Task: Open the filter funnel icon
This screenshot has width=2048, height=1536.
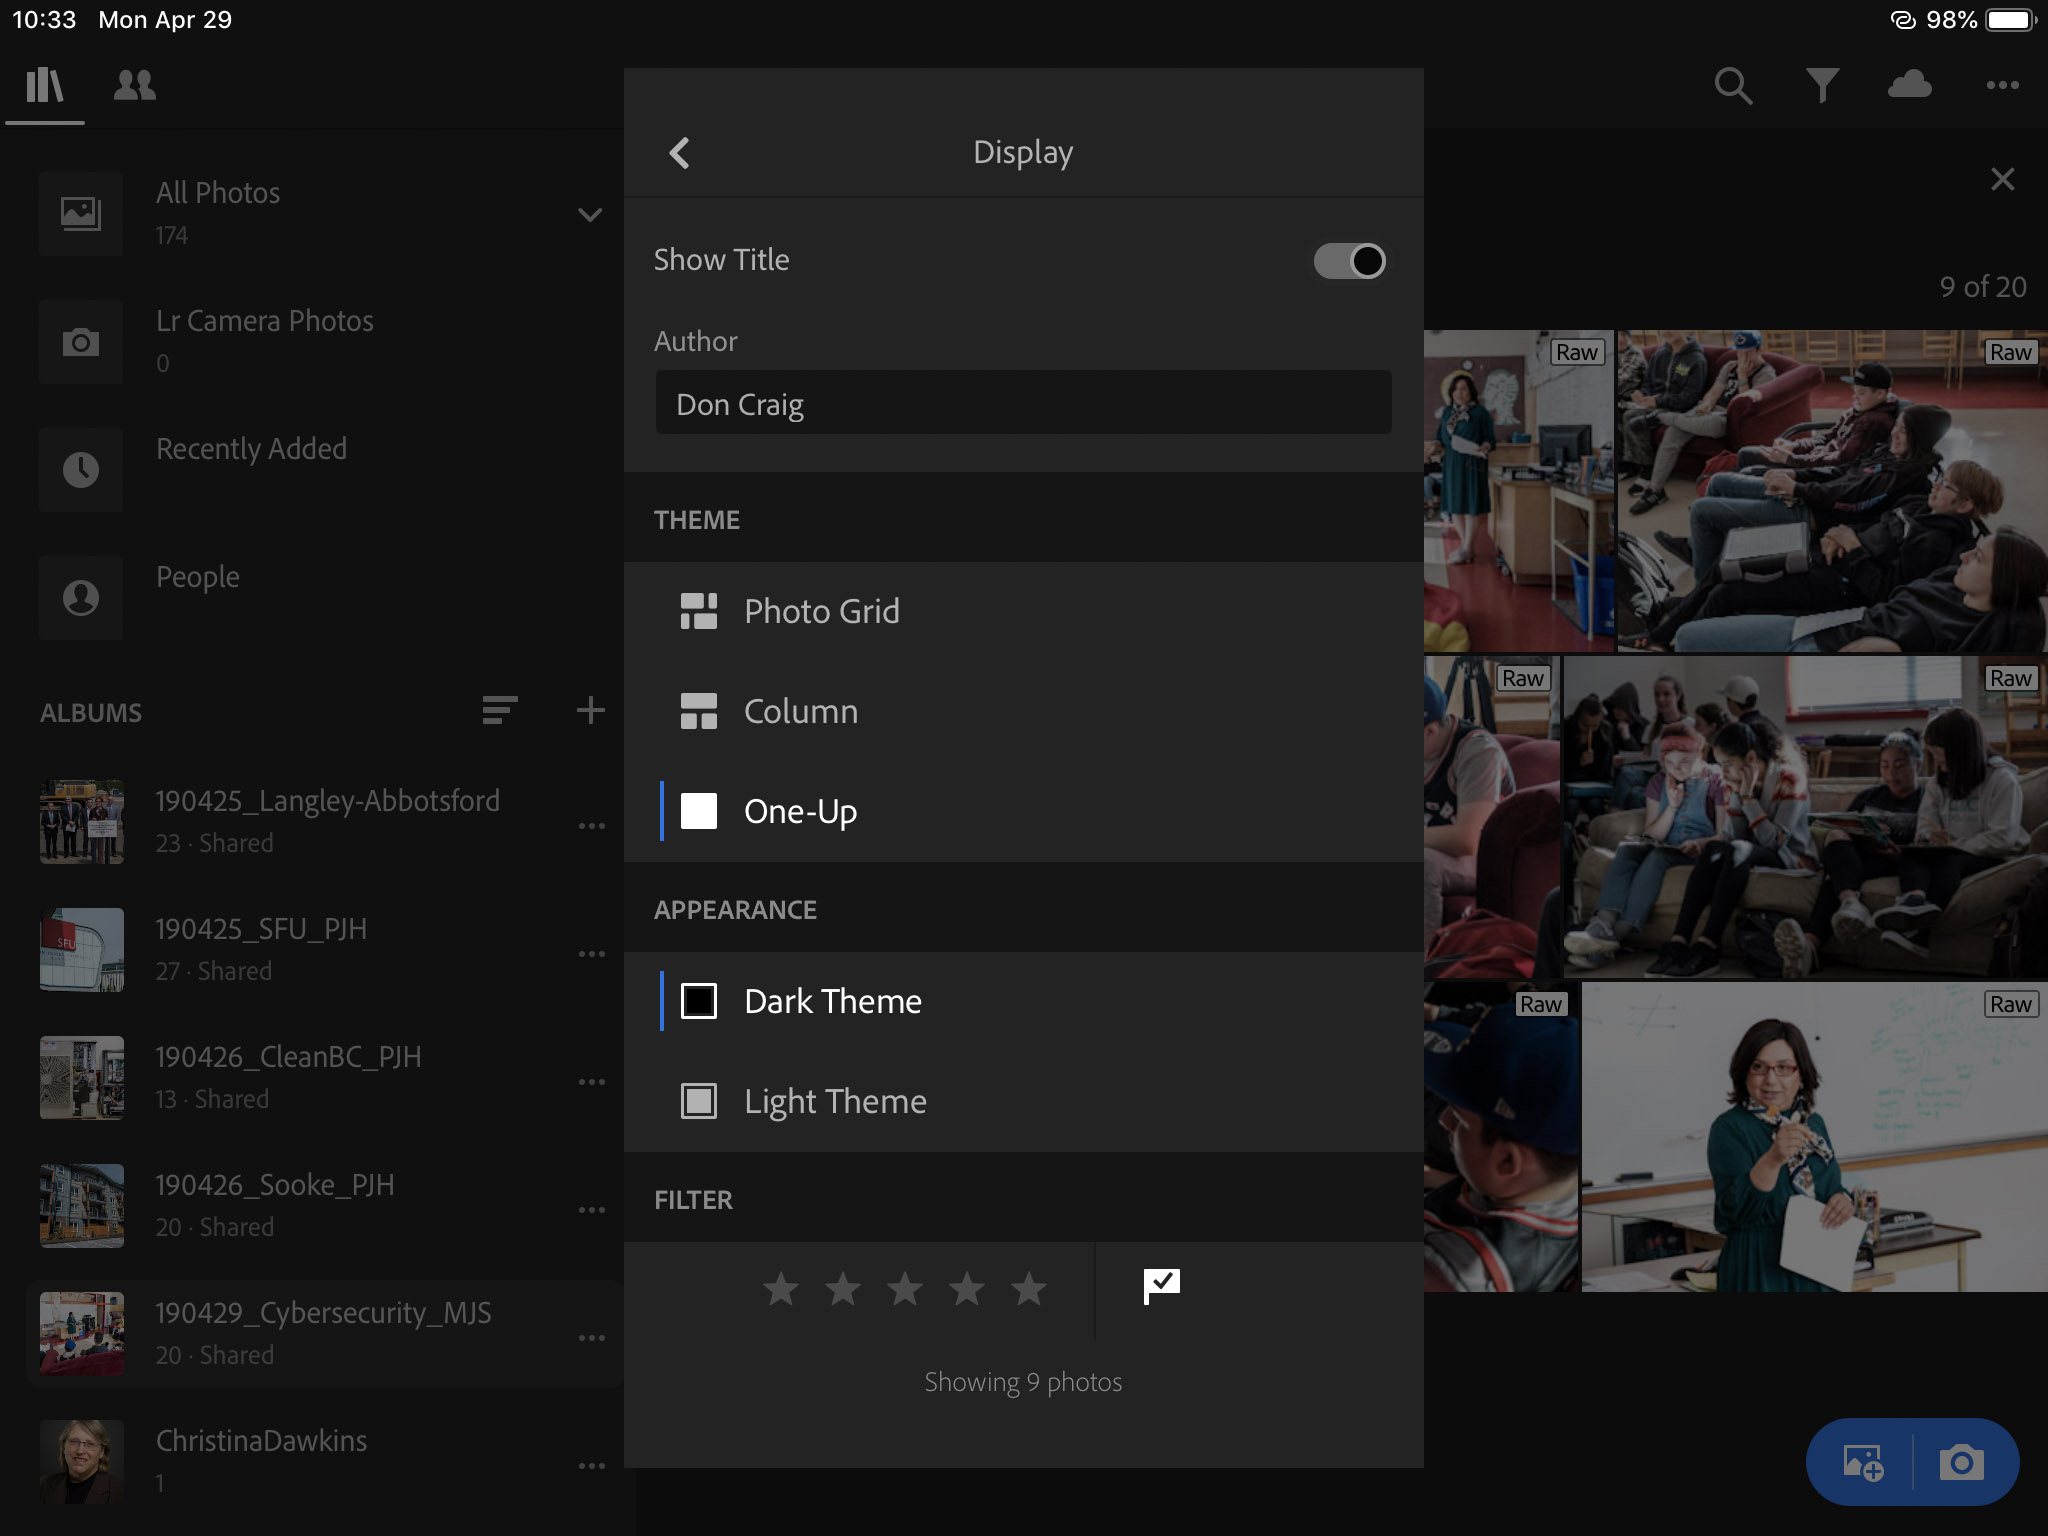Action: 1822,86
